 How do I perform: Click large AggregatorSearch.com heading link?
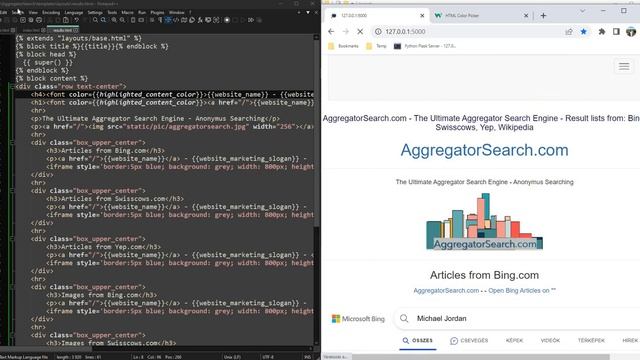pos(484,150)
